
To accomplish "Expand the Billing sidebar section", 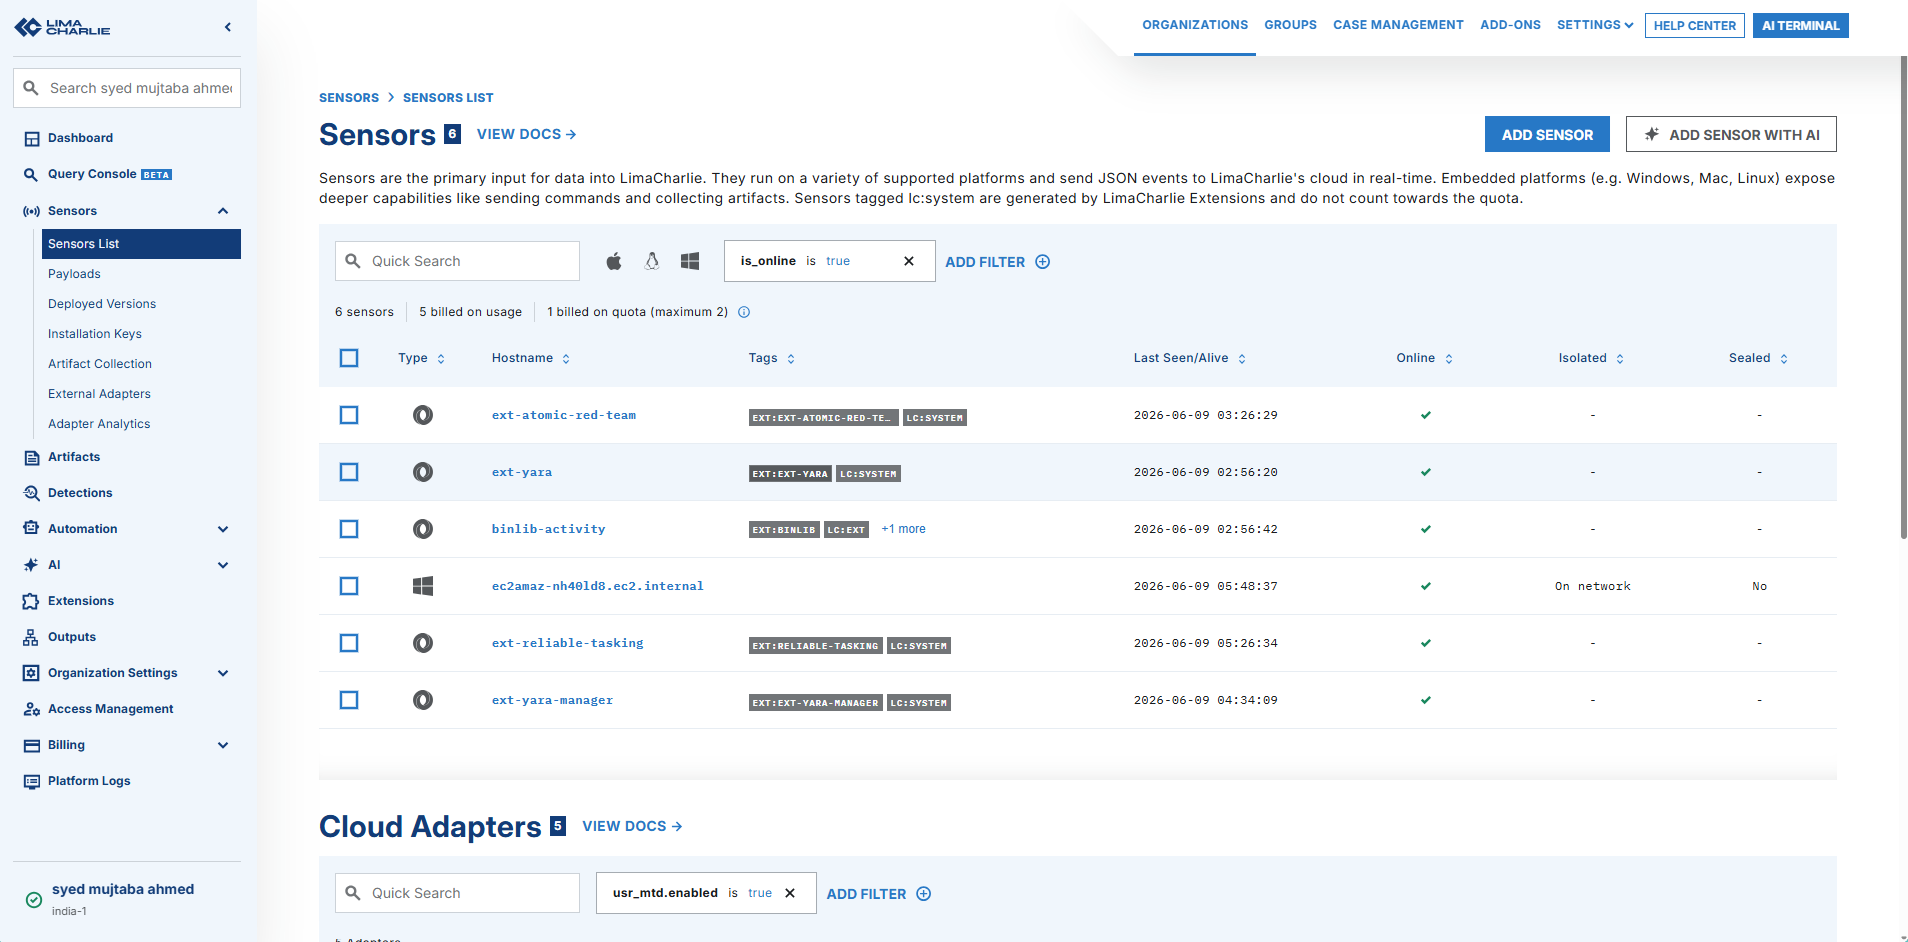I will (223, 745).
